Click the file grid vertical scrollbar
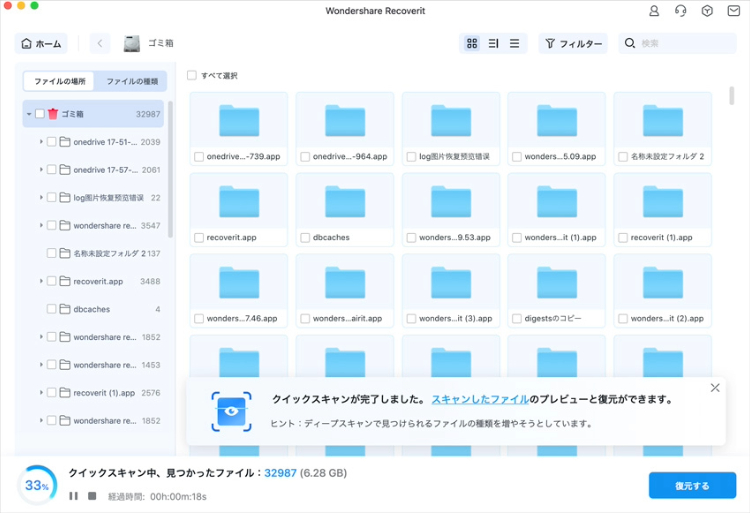The height and width of the screenshot is (513, 750). 731,95
